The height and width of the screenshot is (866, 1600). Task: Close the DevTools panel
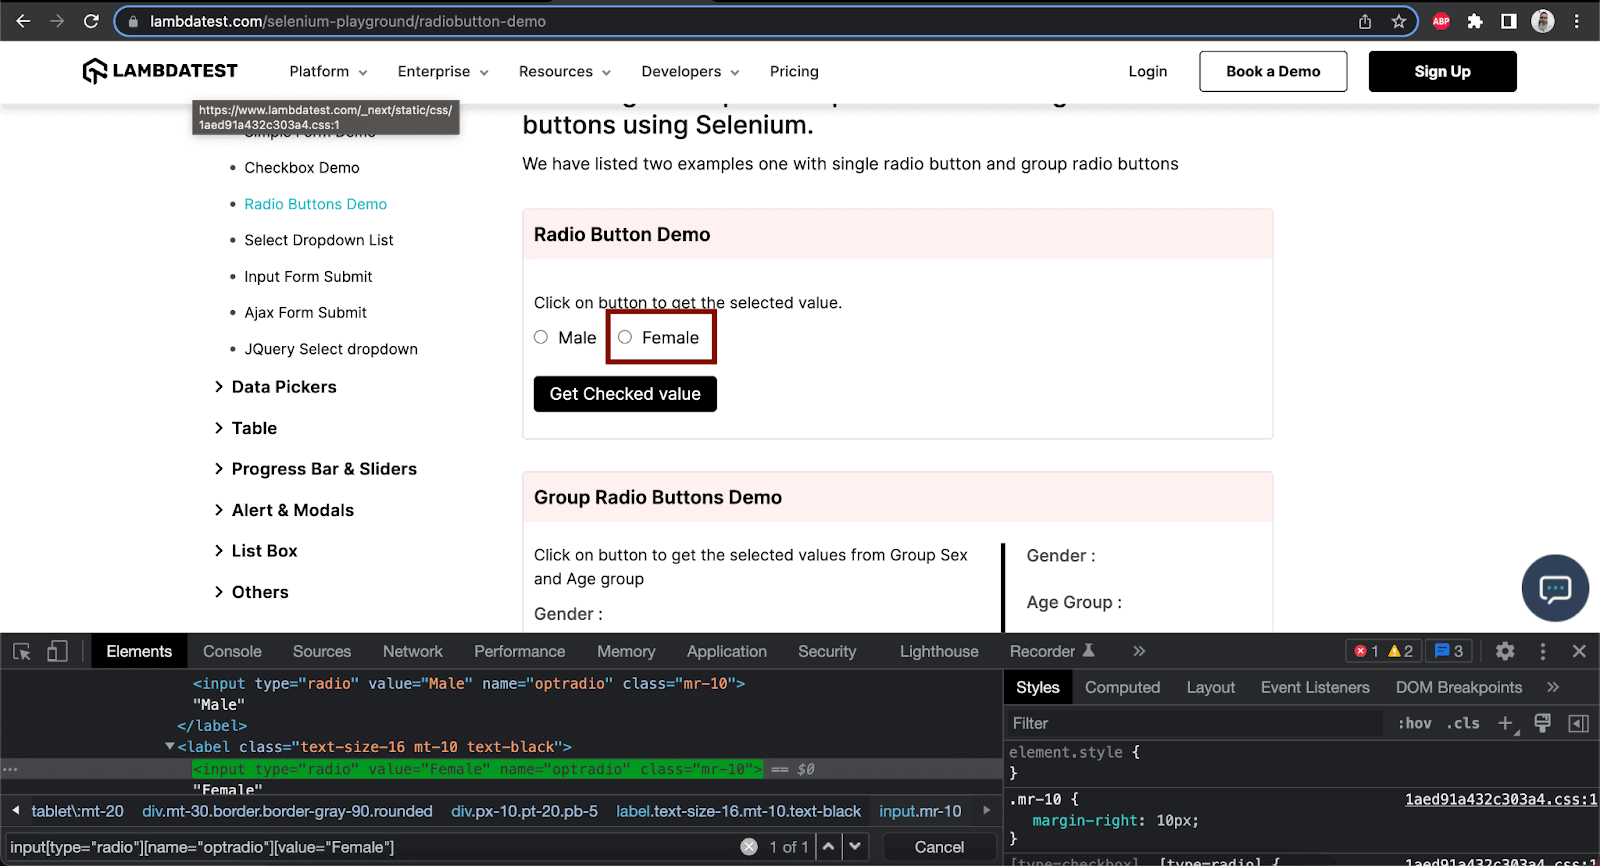[x=1579, y=651]
